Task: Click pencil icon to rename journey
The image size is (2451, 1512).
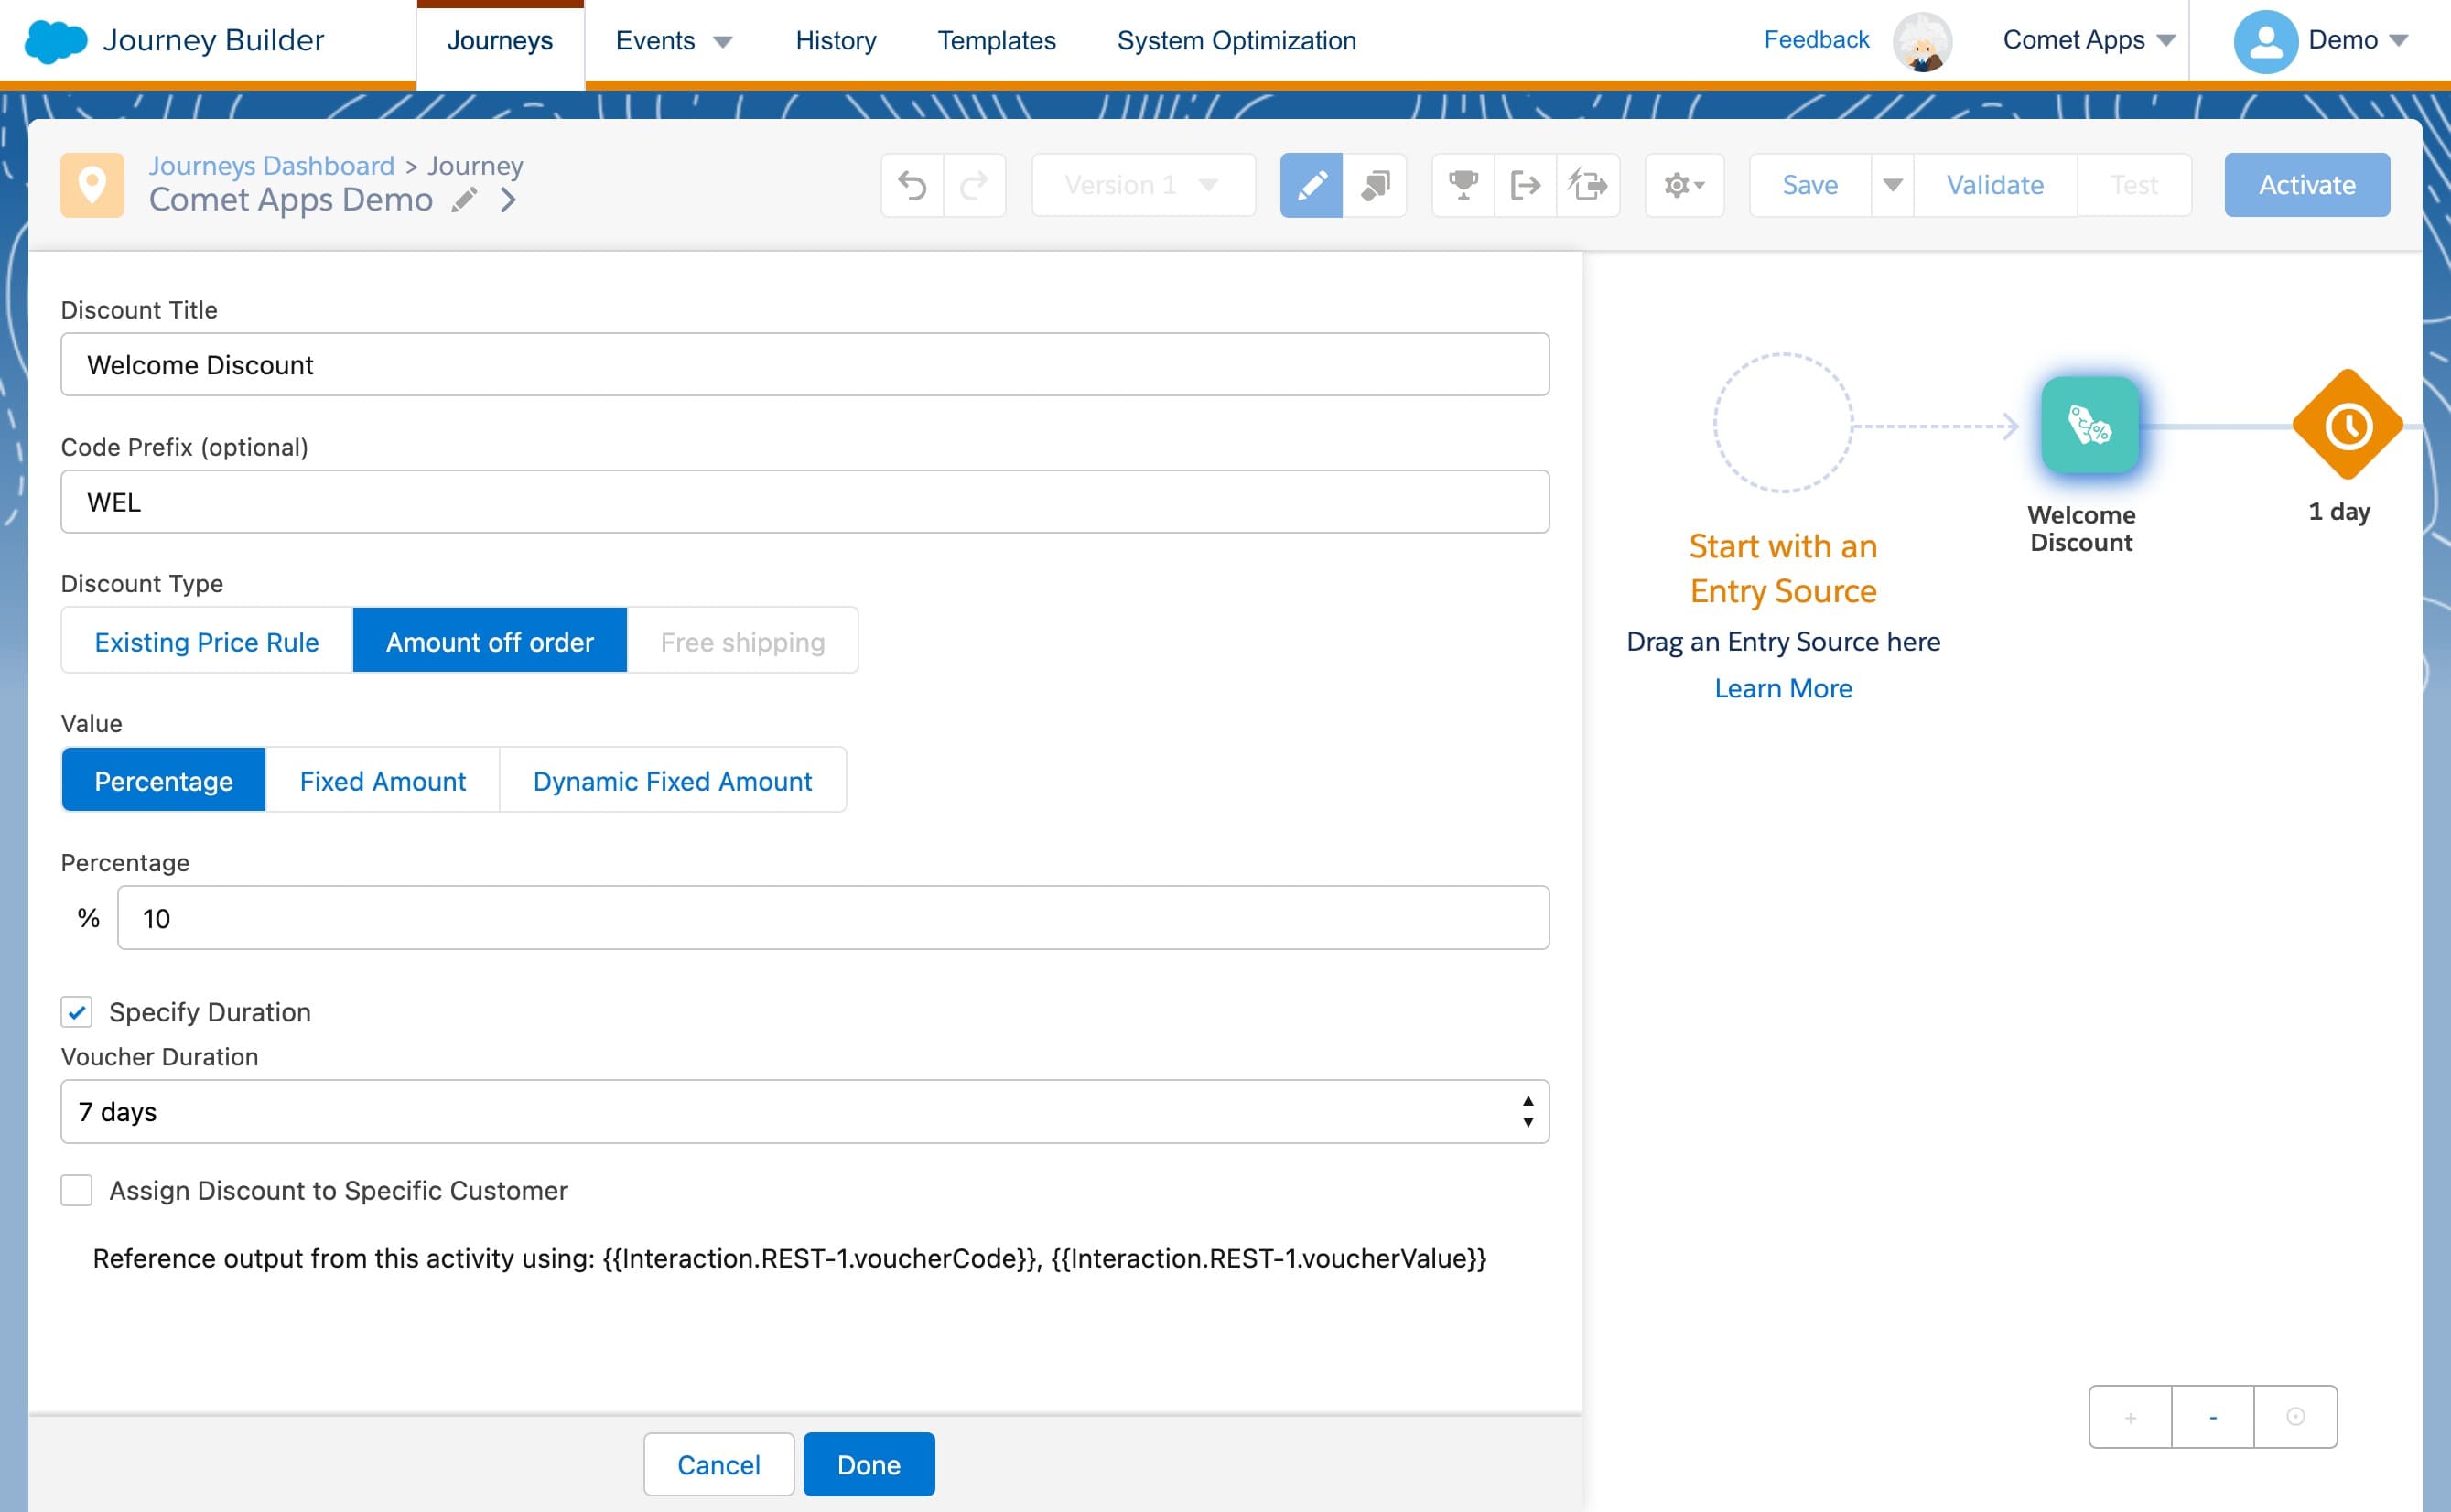Action: click(x=463, y=201)
